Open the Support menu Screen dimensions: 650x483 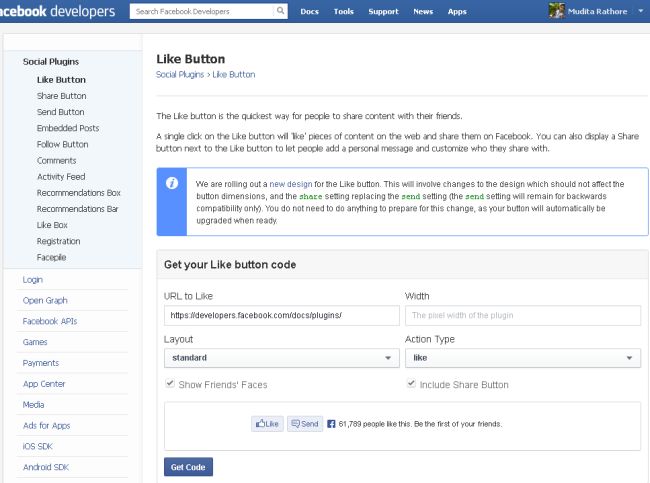click(383, 12)
